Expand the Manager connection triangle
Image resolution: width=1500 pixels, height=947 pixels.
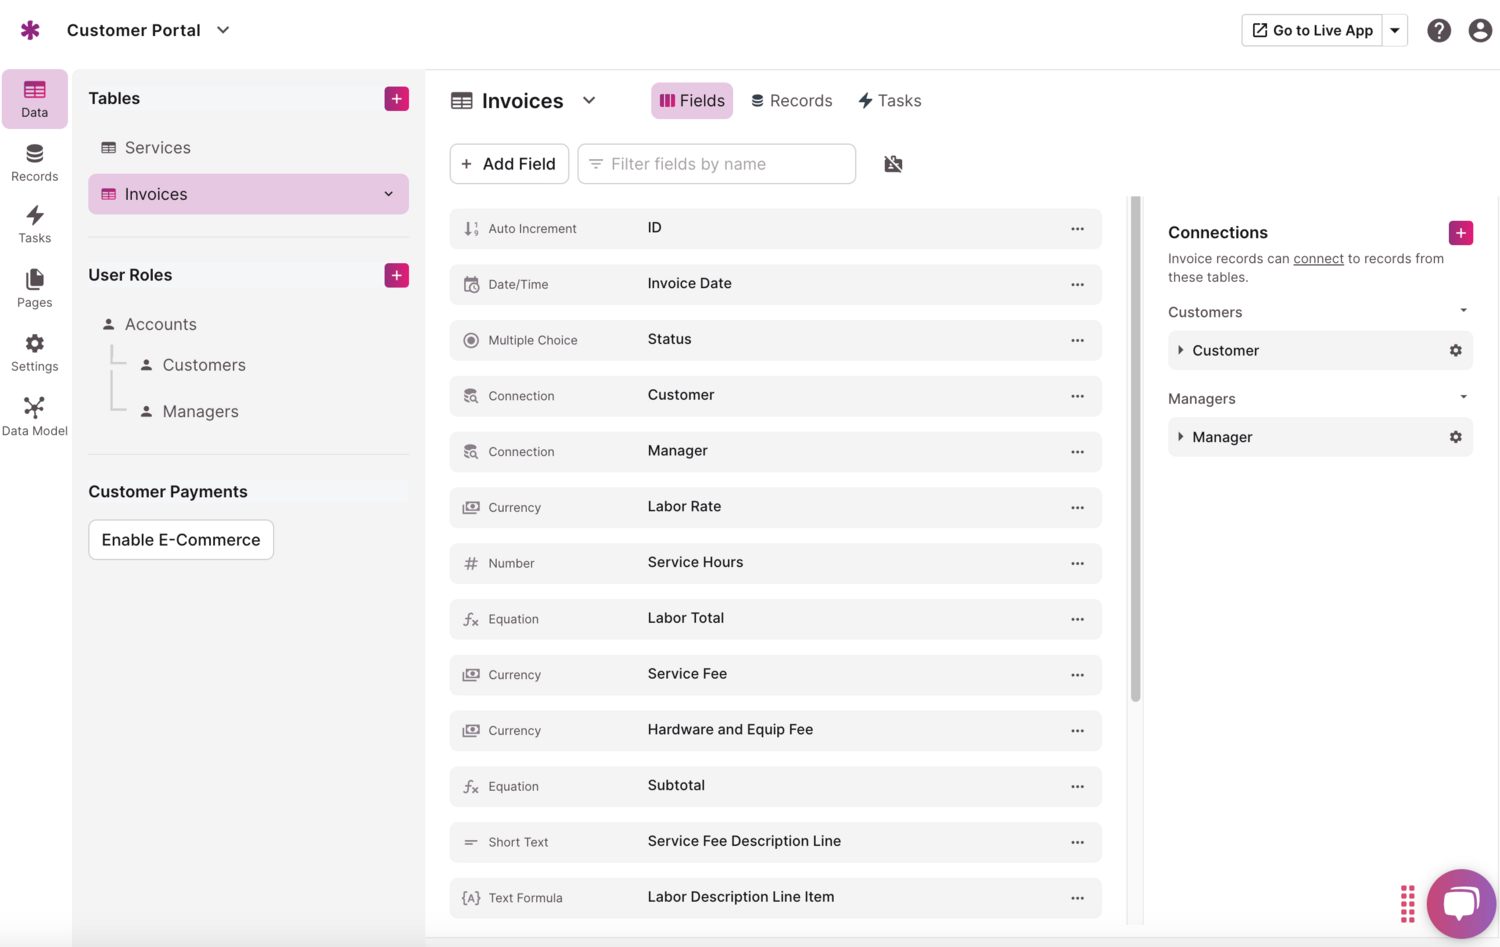click(1181, 437)
